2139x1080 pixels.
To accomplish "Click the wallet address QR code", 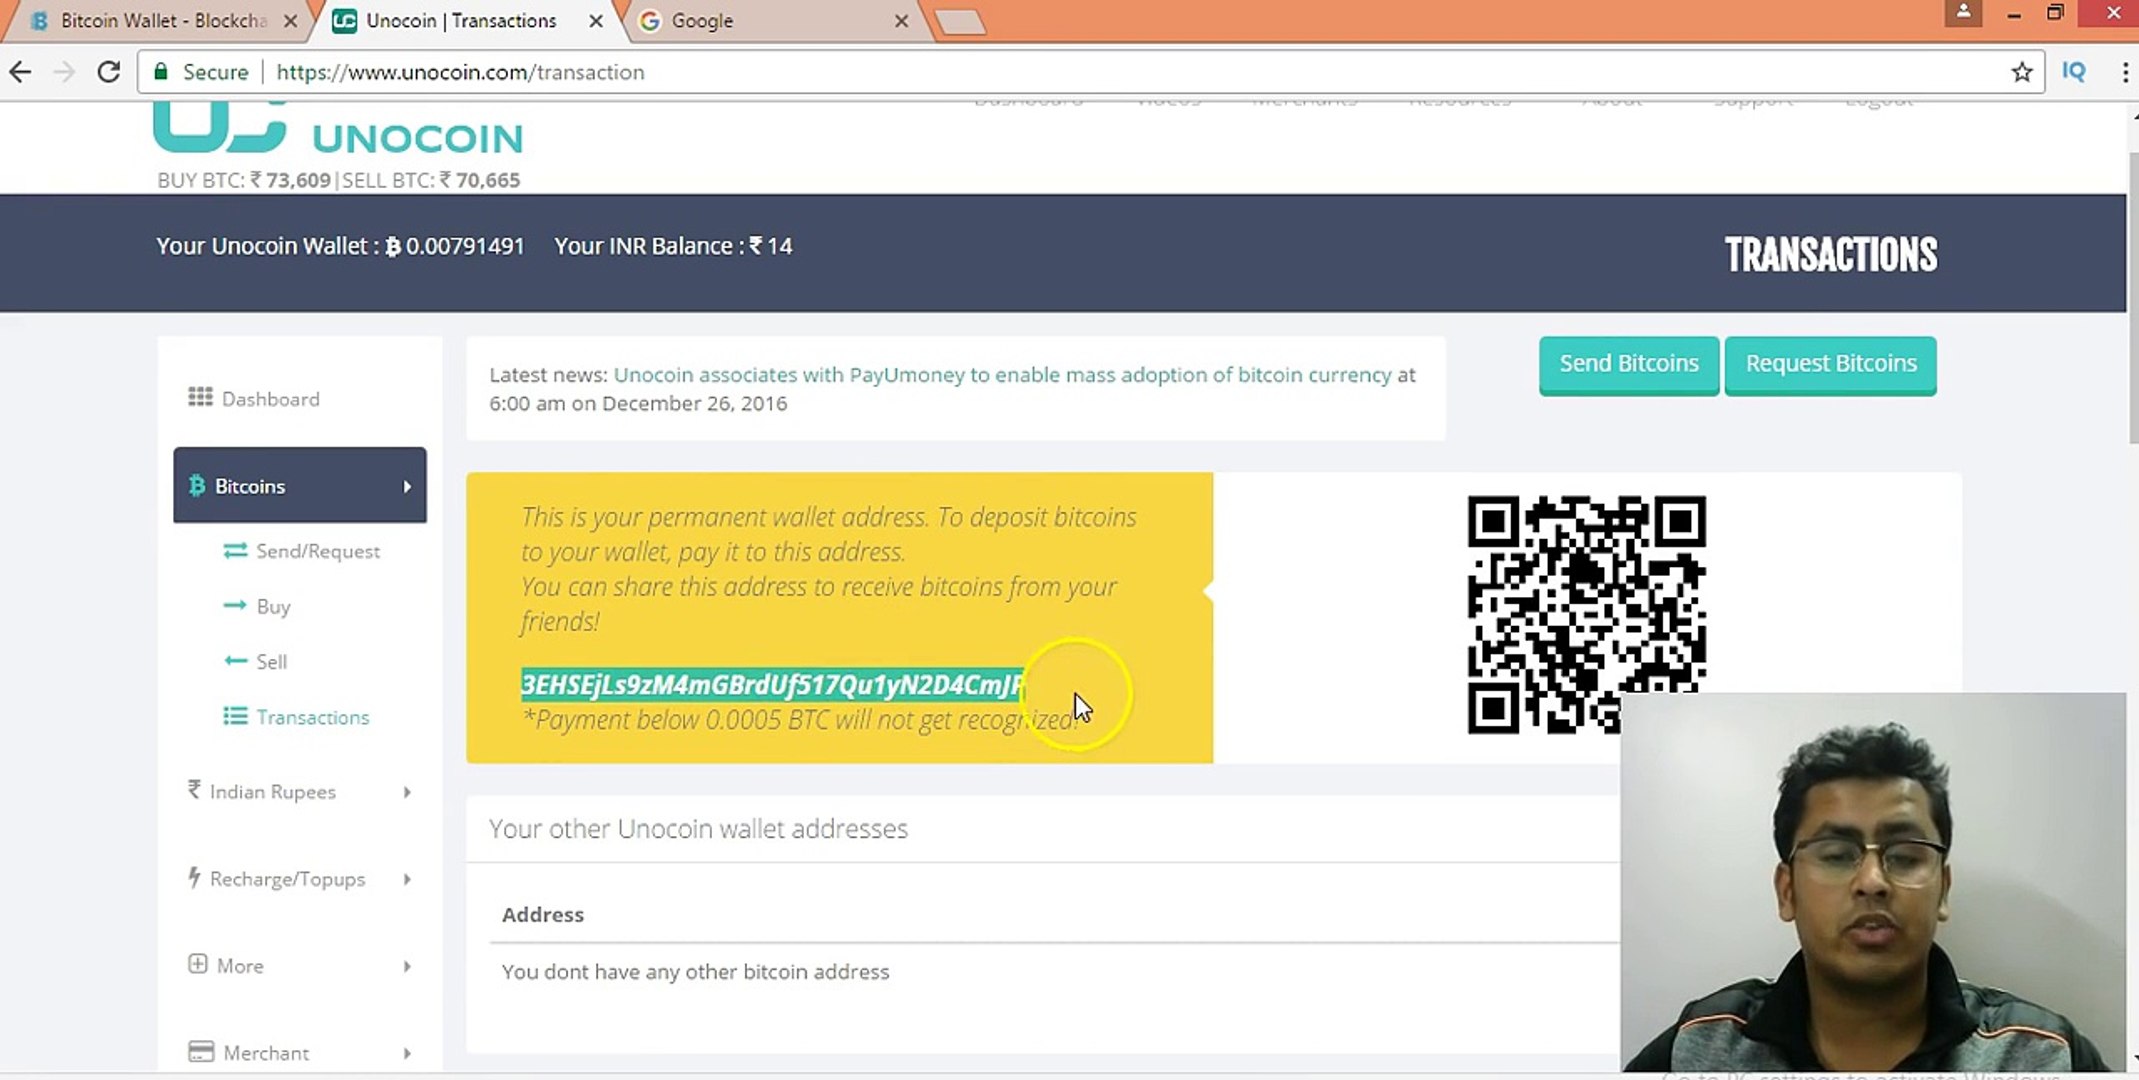I will click(x=1585, y=612).
